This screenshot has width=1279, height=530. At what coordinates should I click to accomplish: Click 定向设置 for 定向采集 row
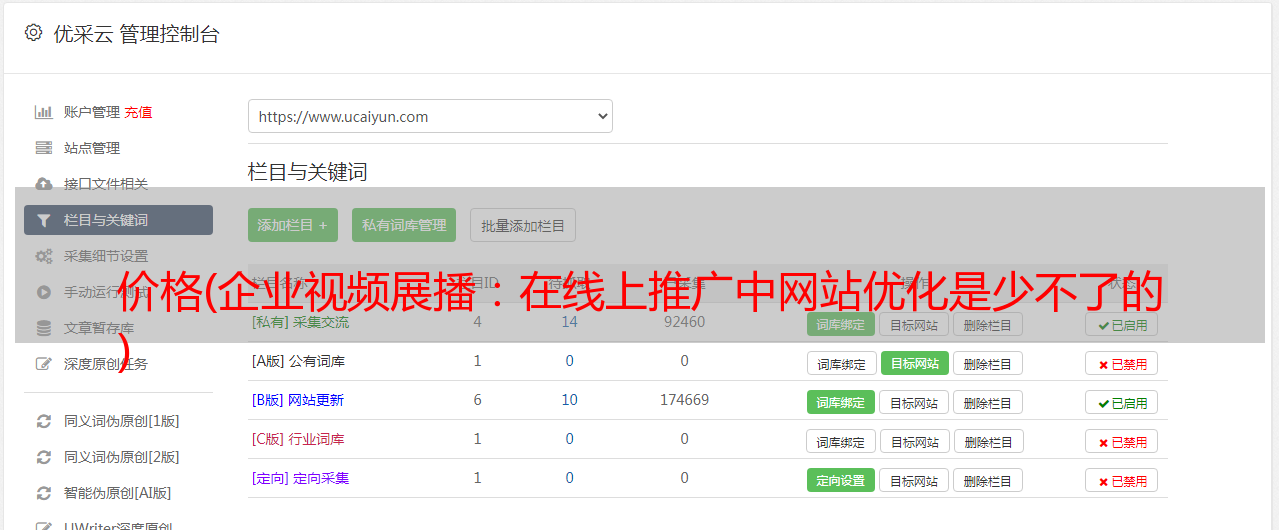coord(841,480)
